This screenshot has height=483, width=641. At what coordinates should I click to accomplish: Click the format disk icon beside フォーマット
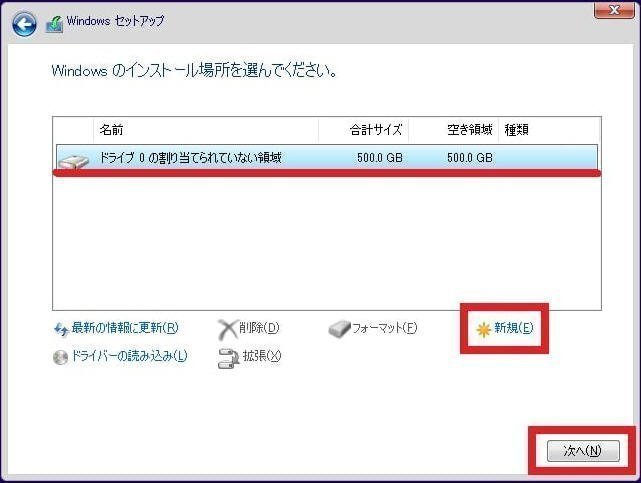(339, 329)
